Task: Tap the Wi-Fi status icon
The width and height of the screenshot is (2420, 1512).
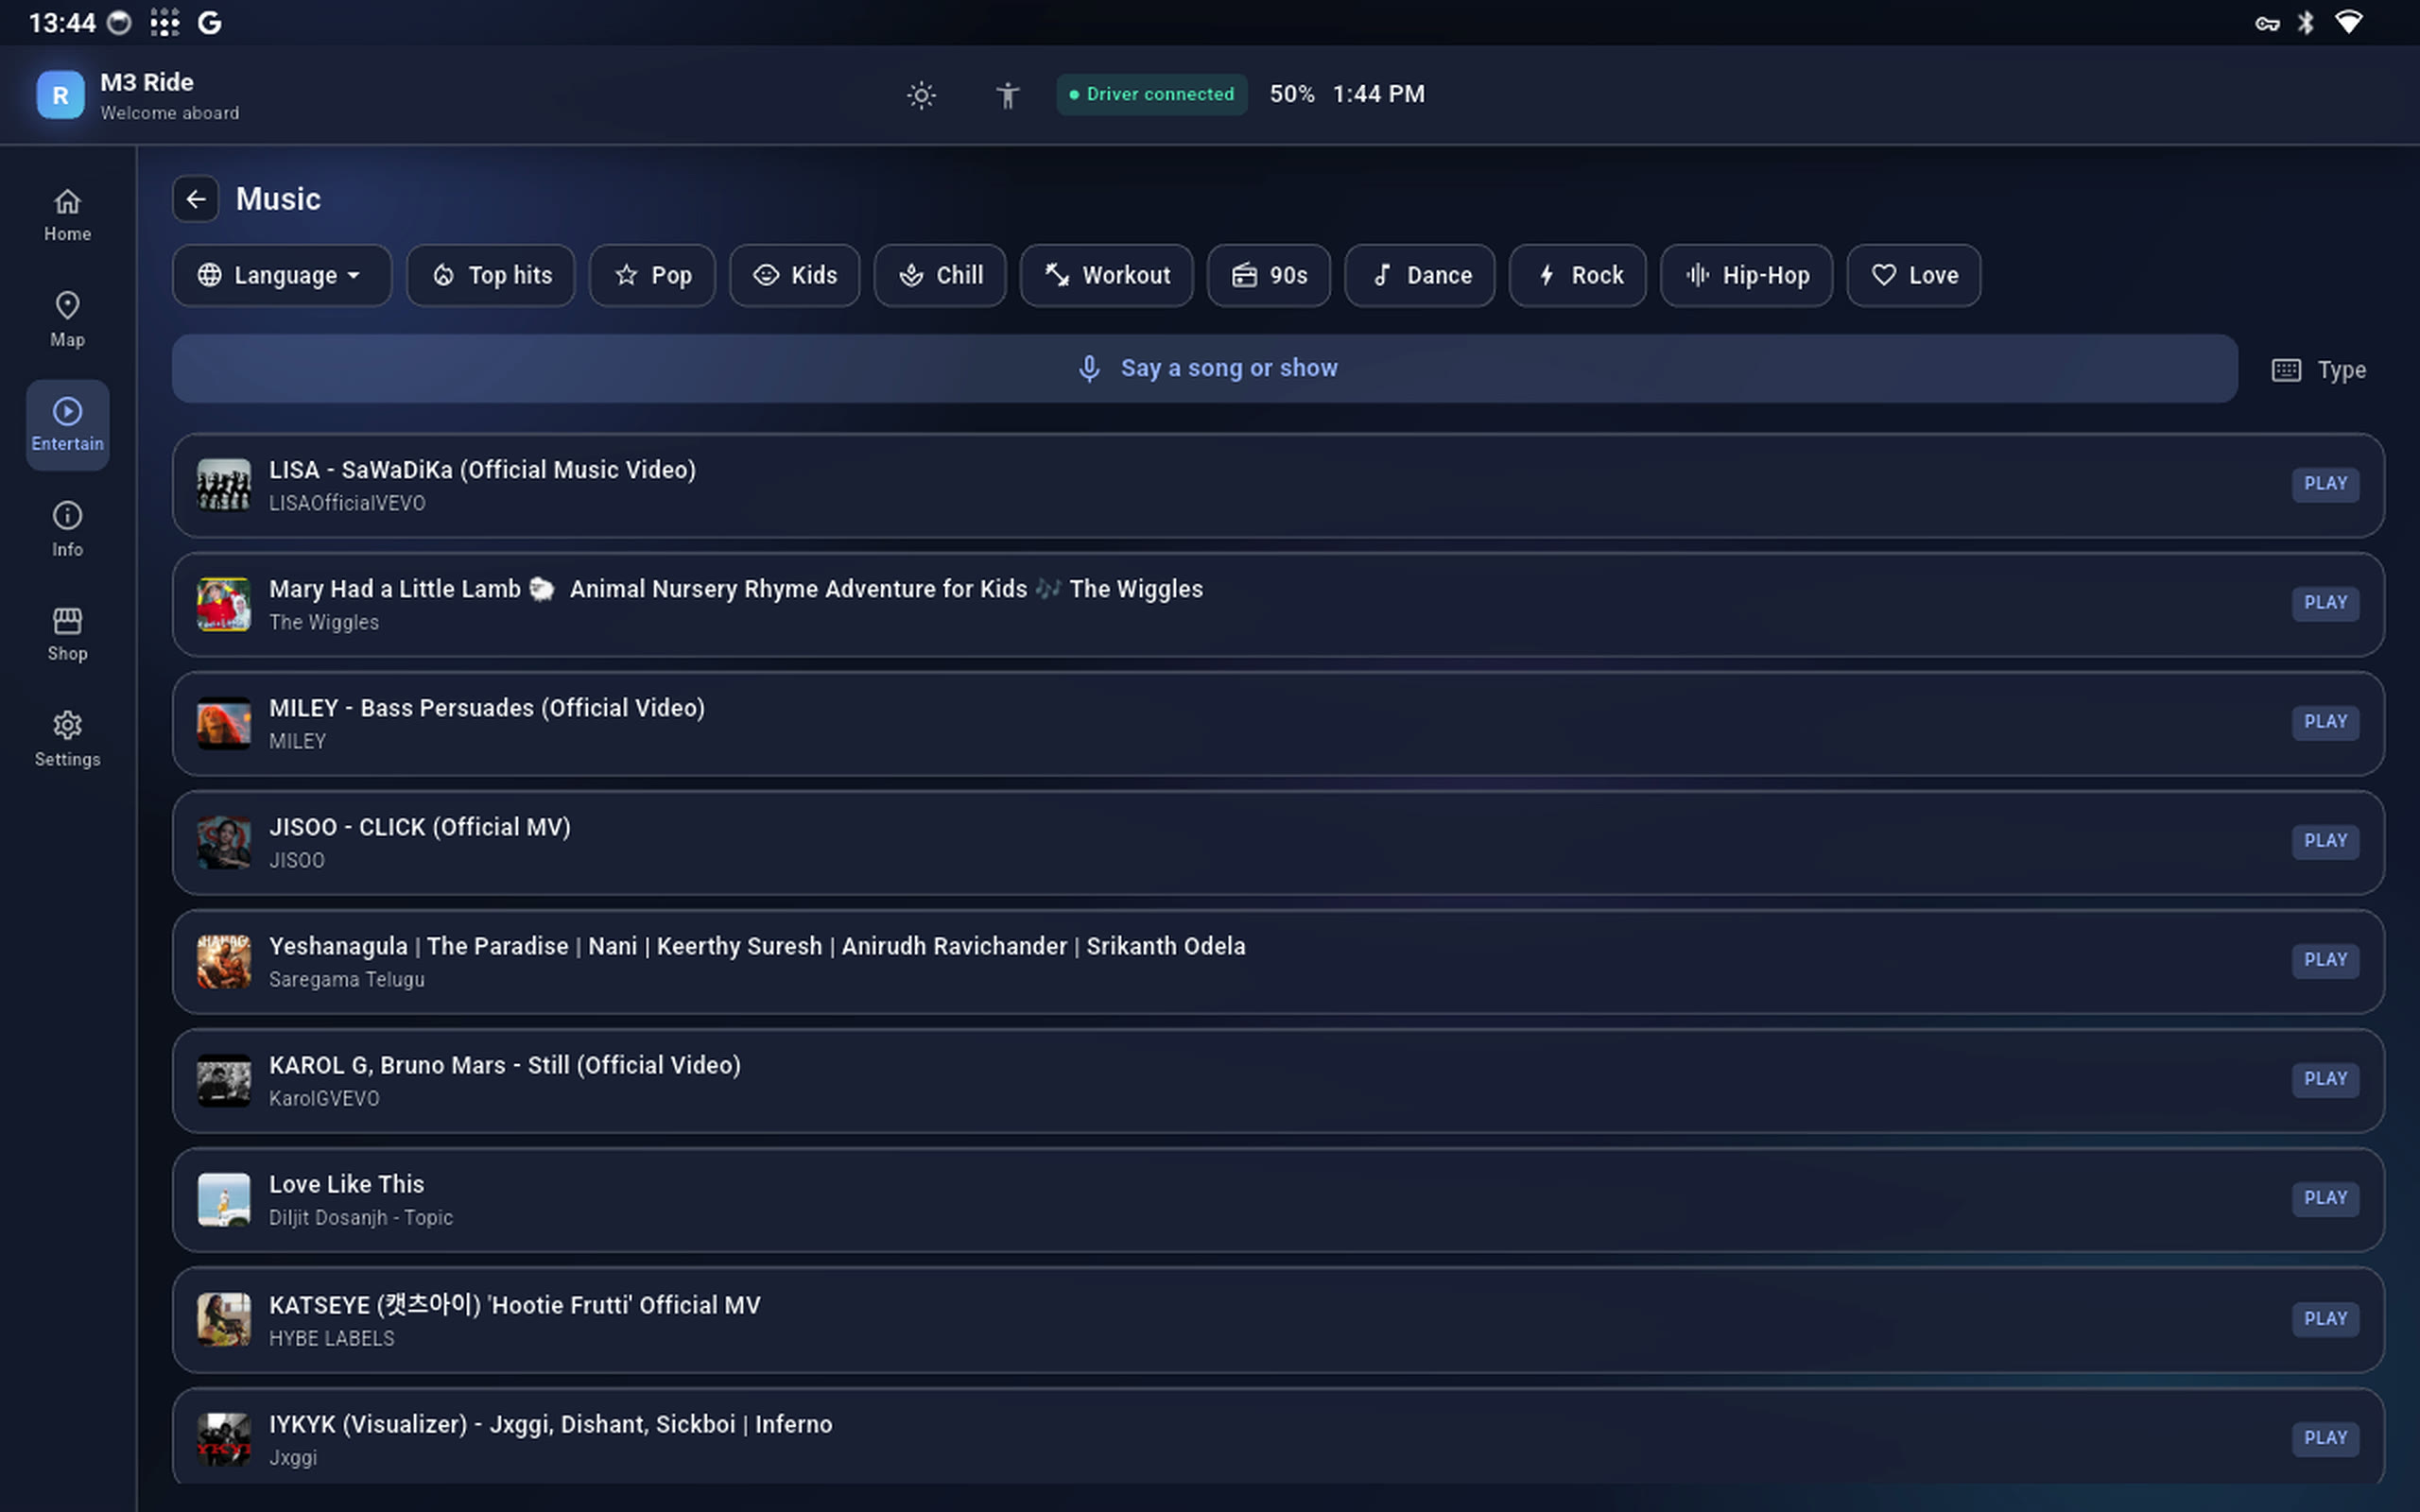Action: (x=2348, y=22)
